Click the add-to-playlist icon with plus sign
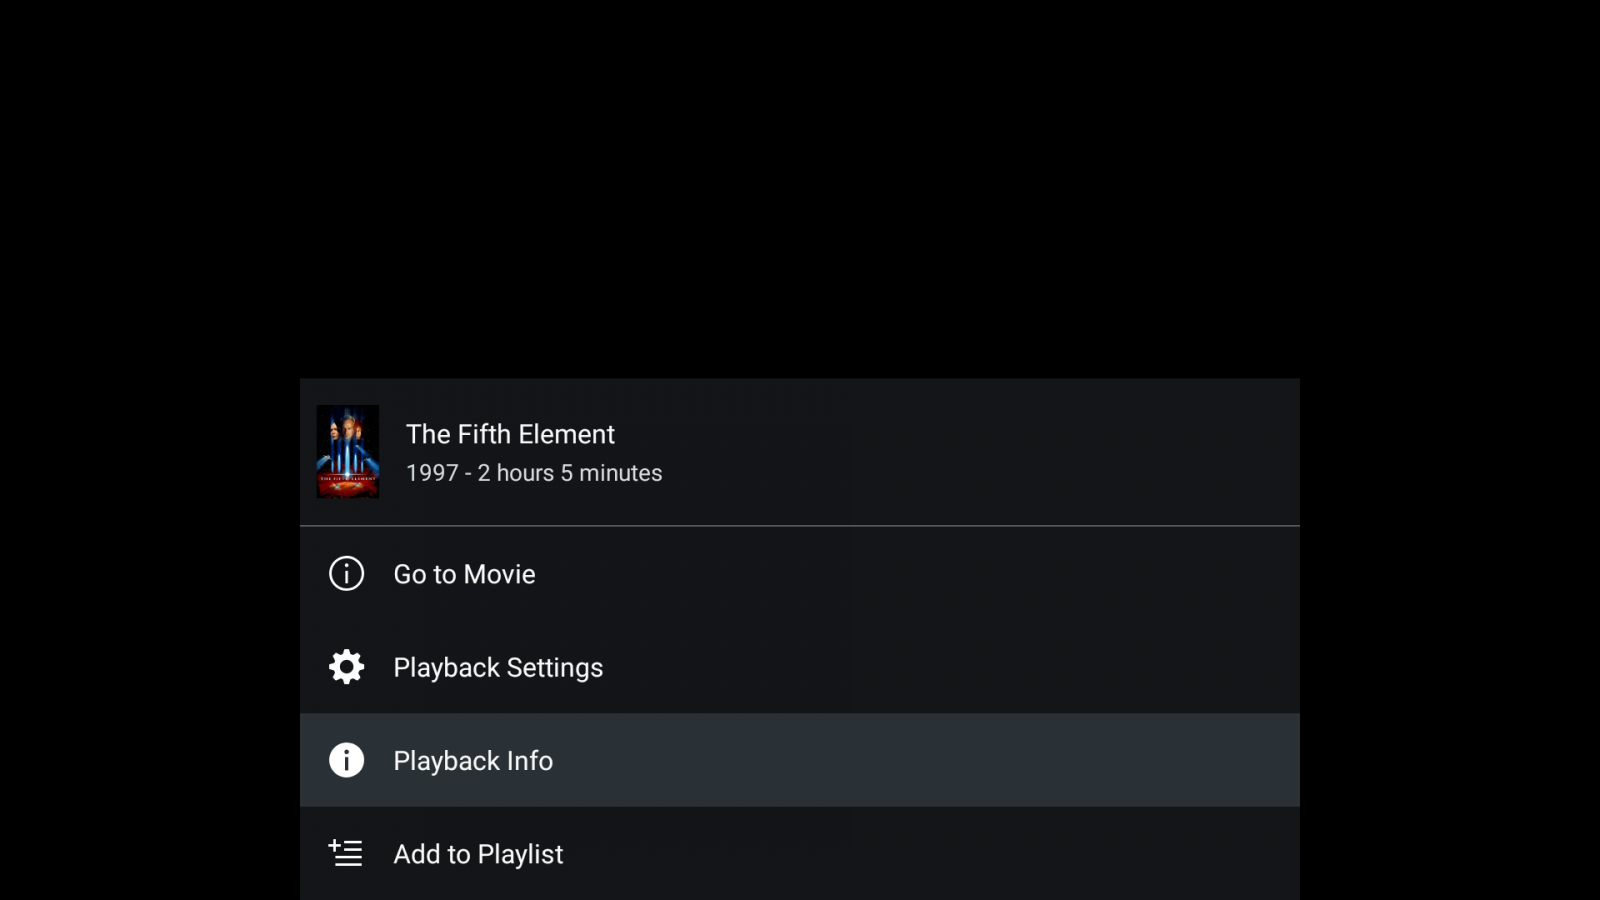The height and width of the screenshot is (900, 1600). point(346,853)
